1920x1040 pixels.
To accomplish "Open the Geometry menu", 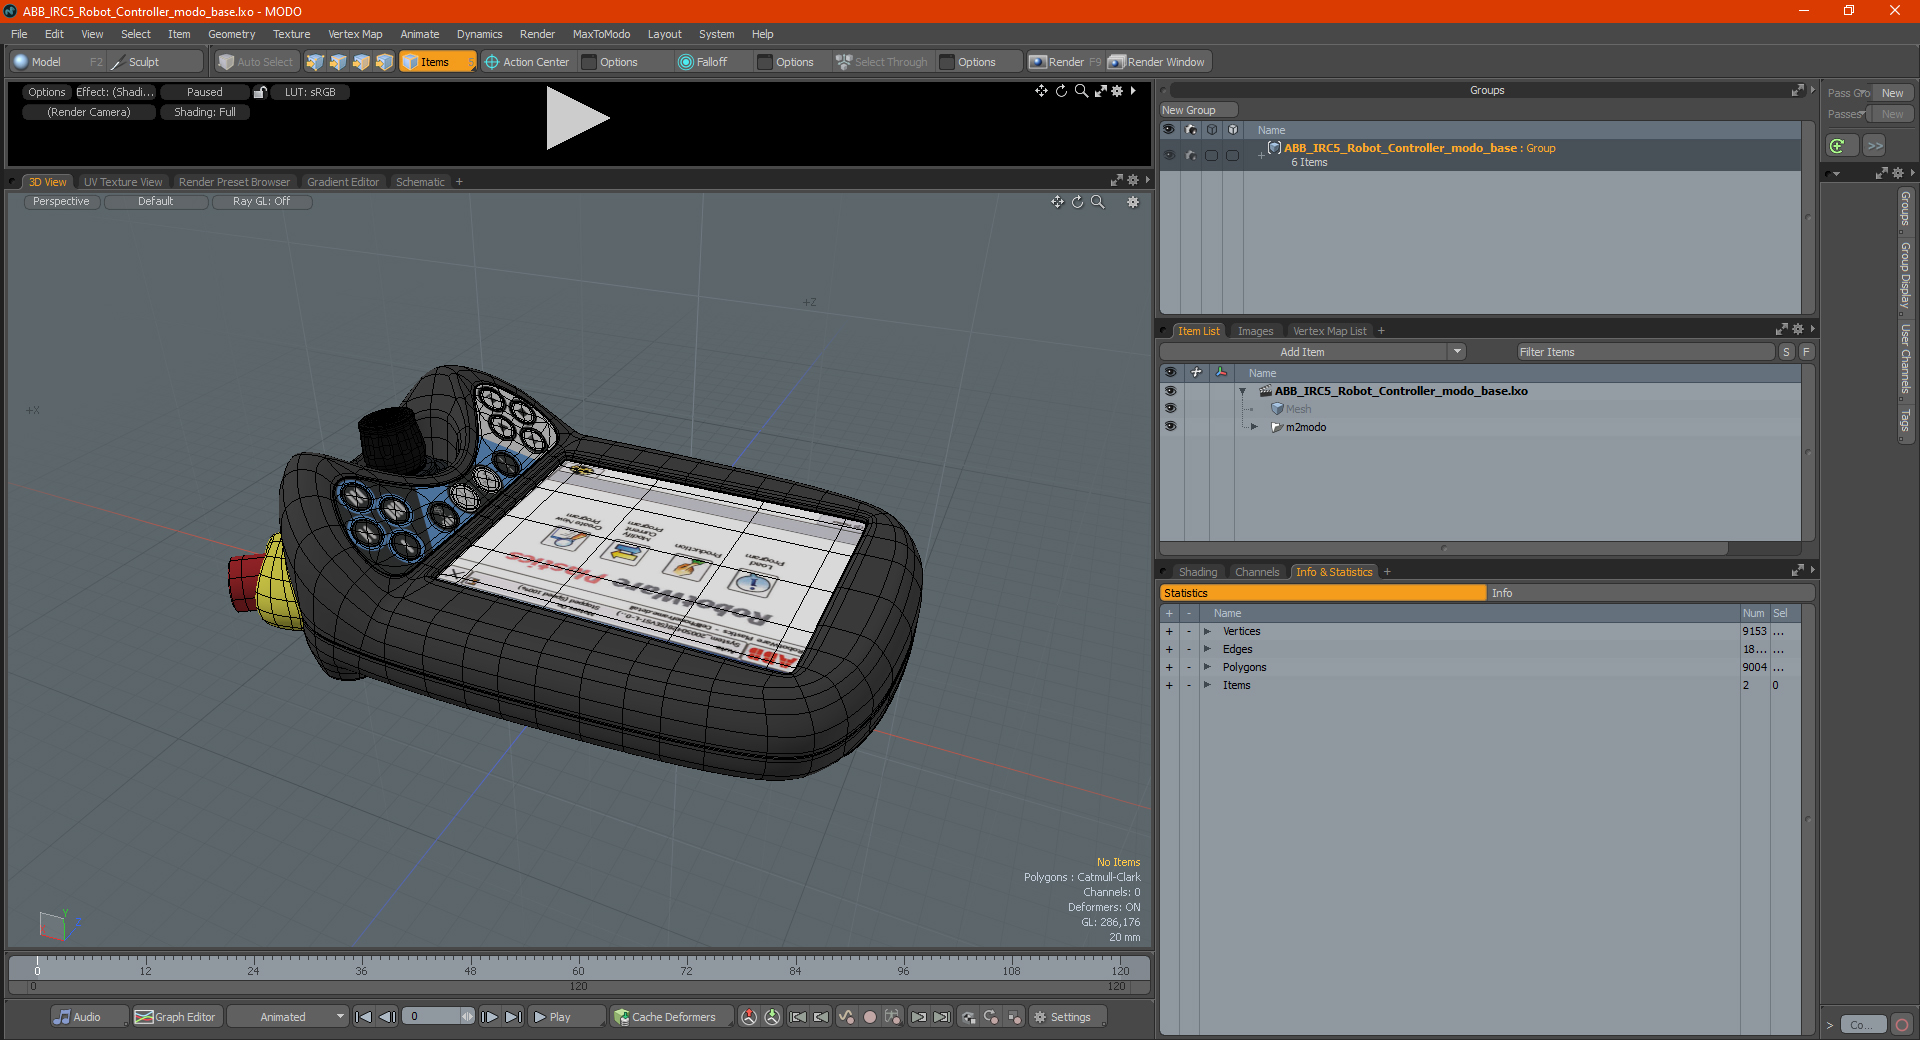I will (x=231, y=34).
